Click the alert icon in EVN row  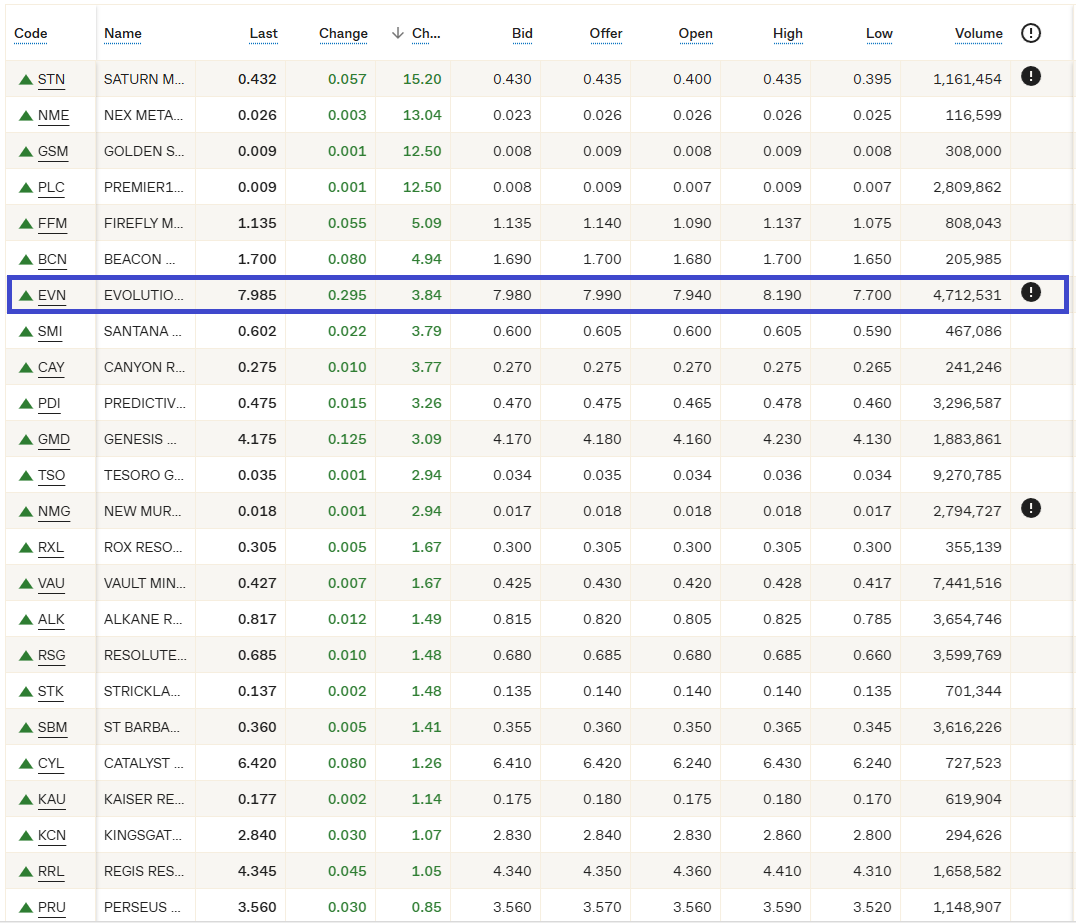(1031, 292)
